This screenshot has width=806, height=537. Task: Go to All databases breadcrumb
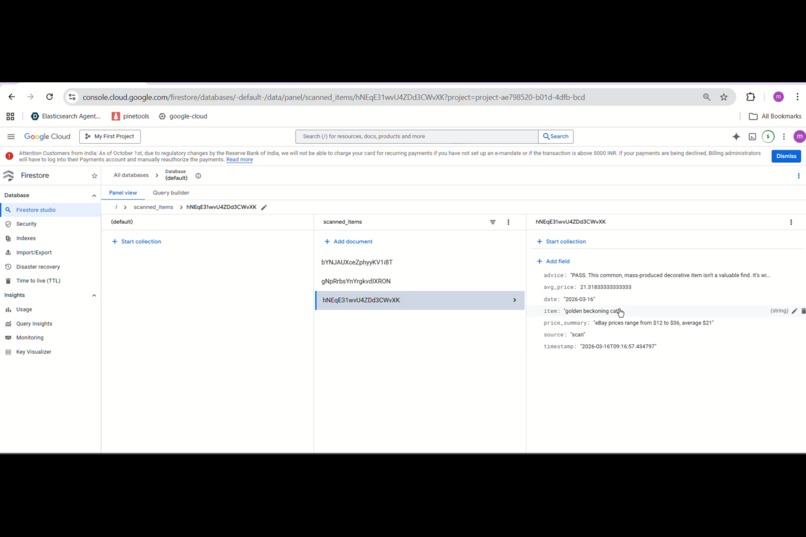[131, 175]
